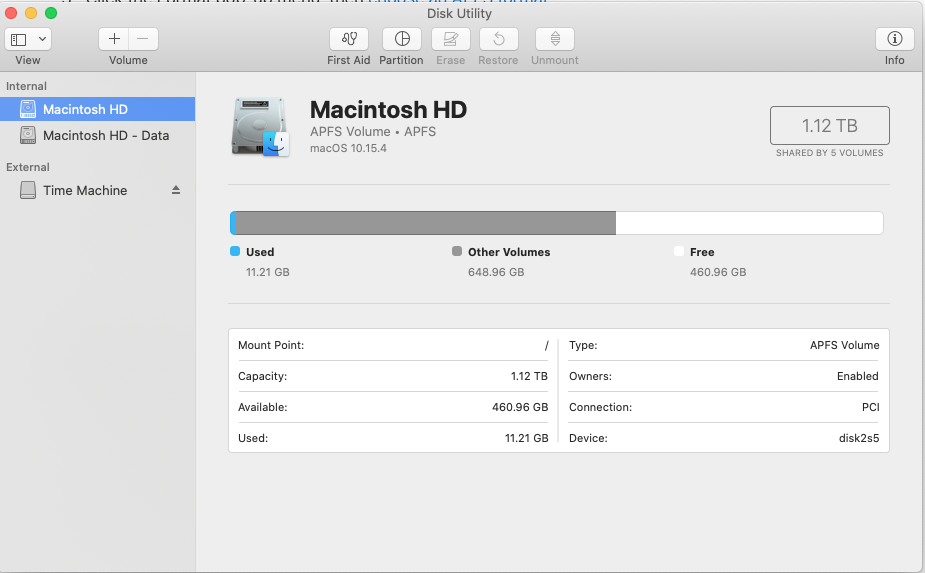Click the Unmount toolbar icon
The width and height of the screenshot is (925, 573).
tap(555, 39)
